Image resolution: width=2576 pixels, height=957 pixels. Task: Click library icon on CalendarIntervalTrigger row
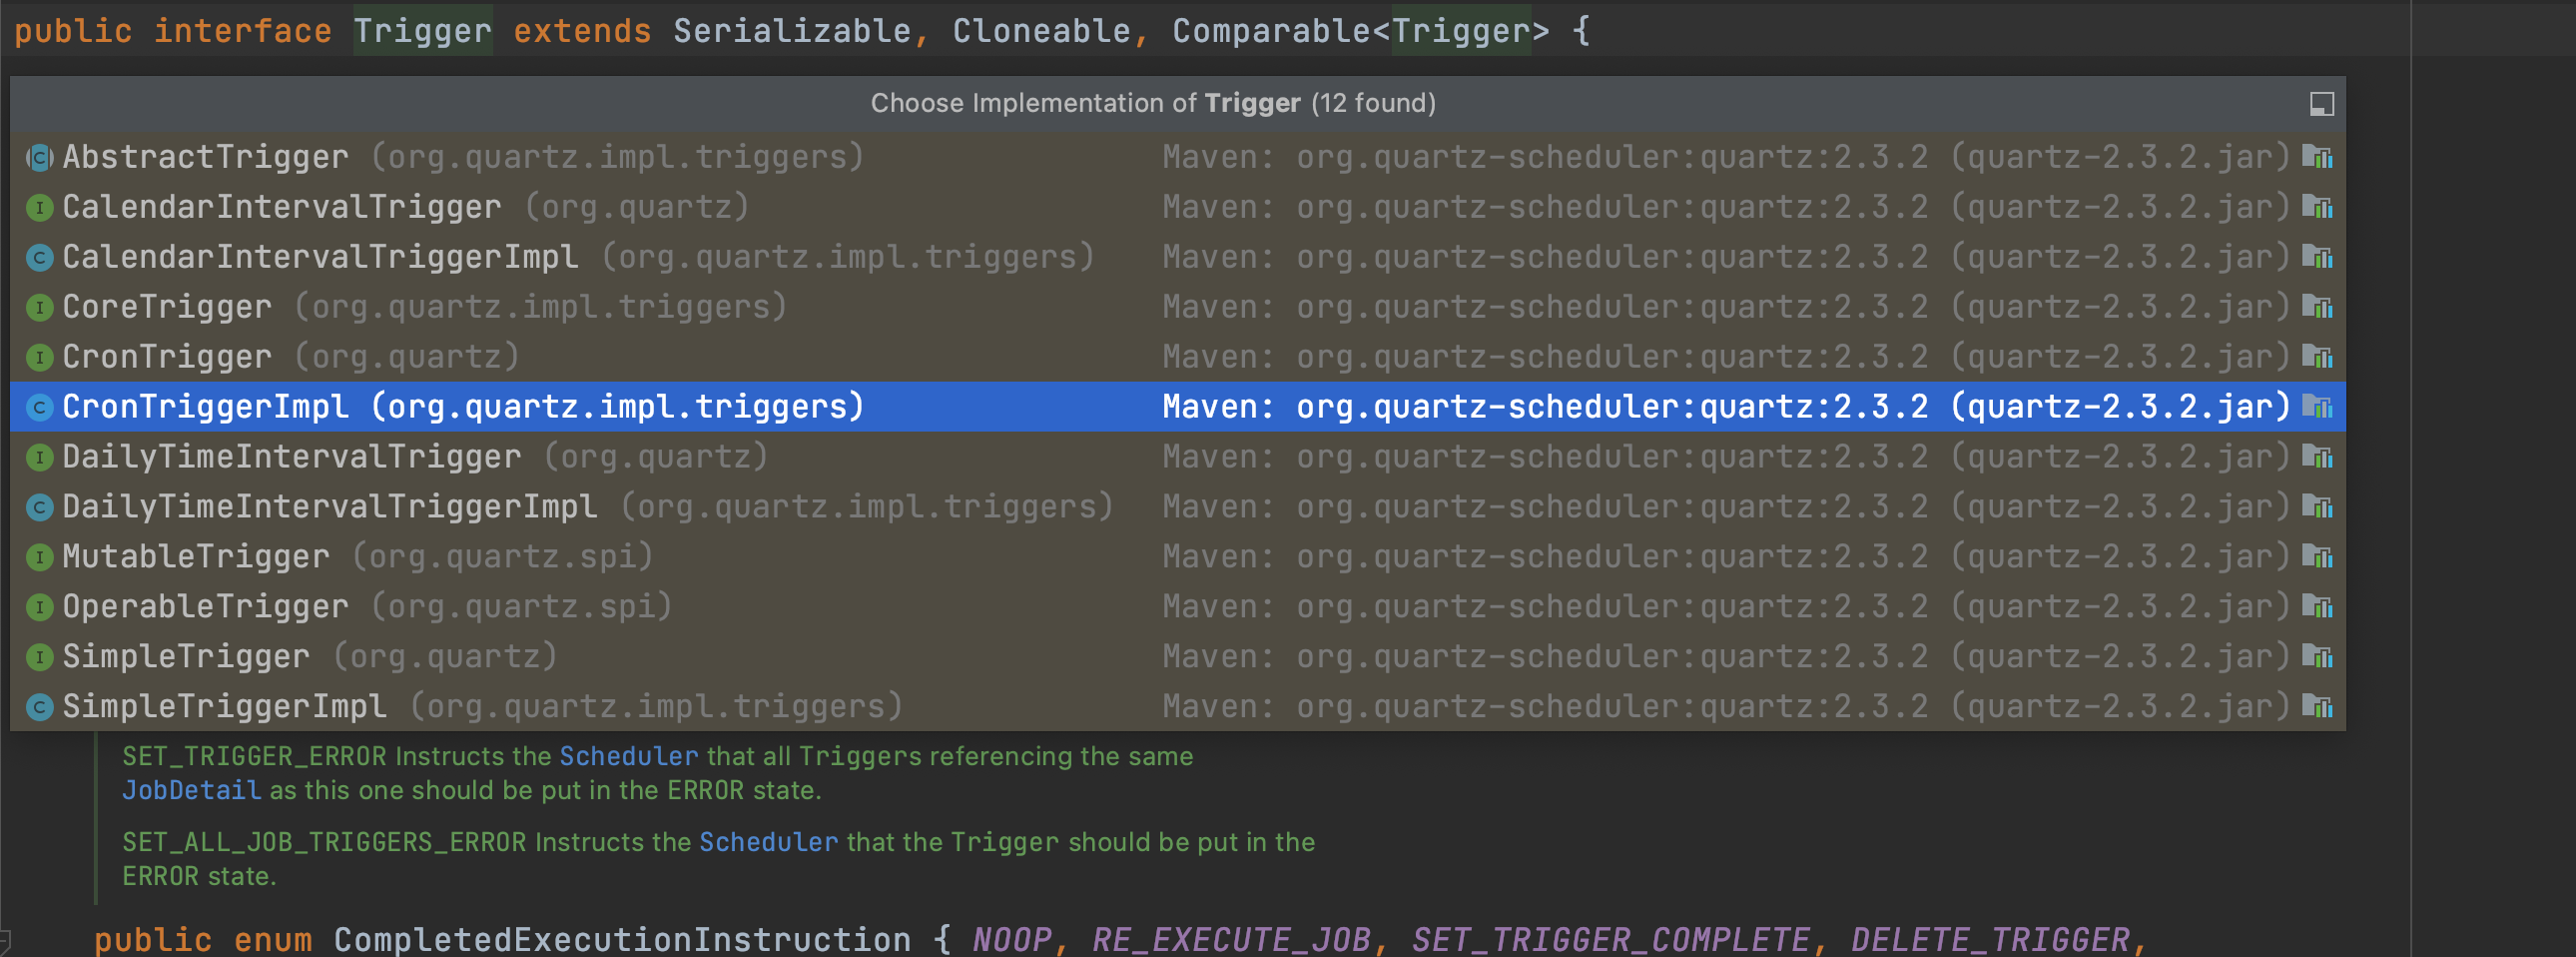pos(2317,207)
